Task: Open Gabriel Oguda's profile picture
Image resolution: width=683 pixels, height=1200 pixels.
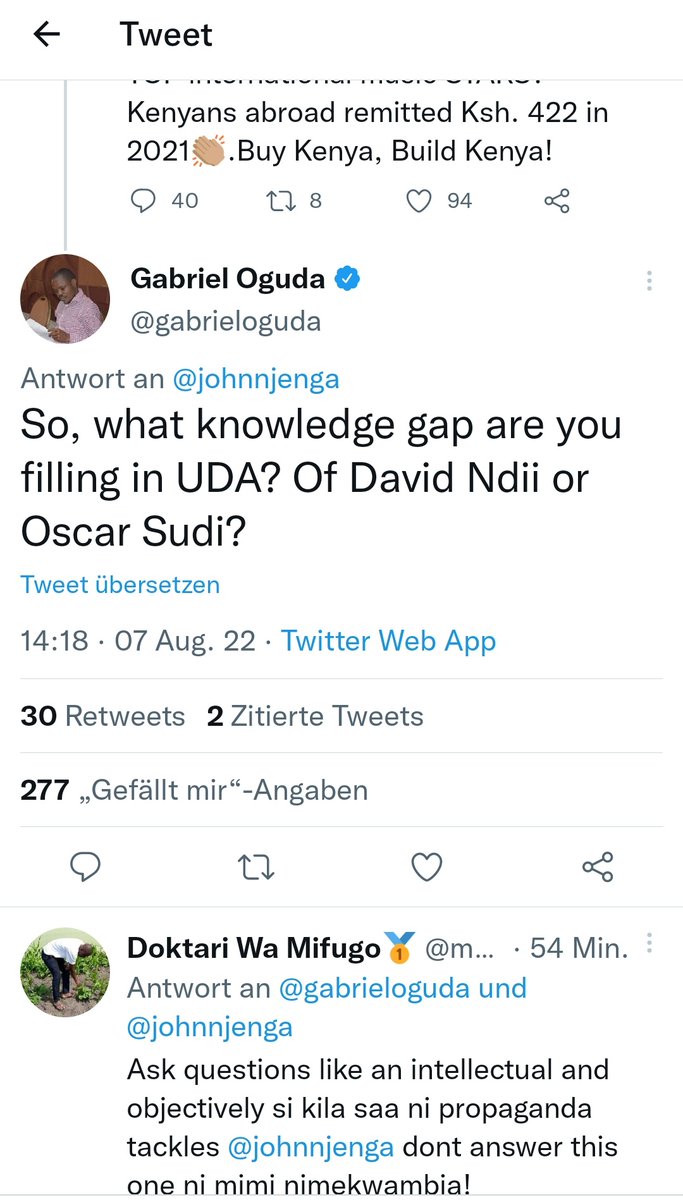Action: tap(65, 299)
